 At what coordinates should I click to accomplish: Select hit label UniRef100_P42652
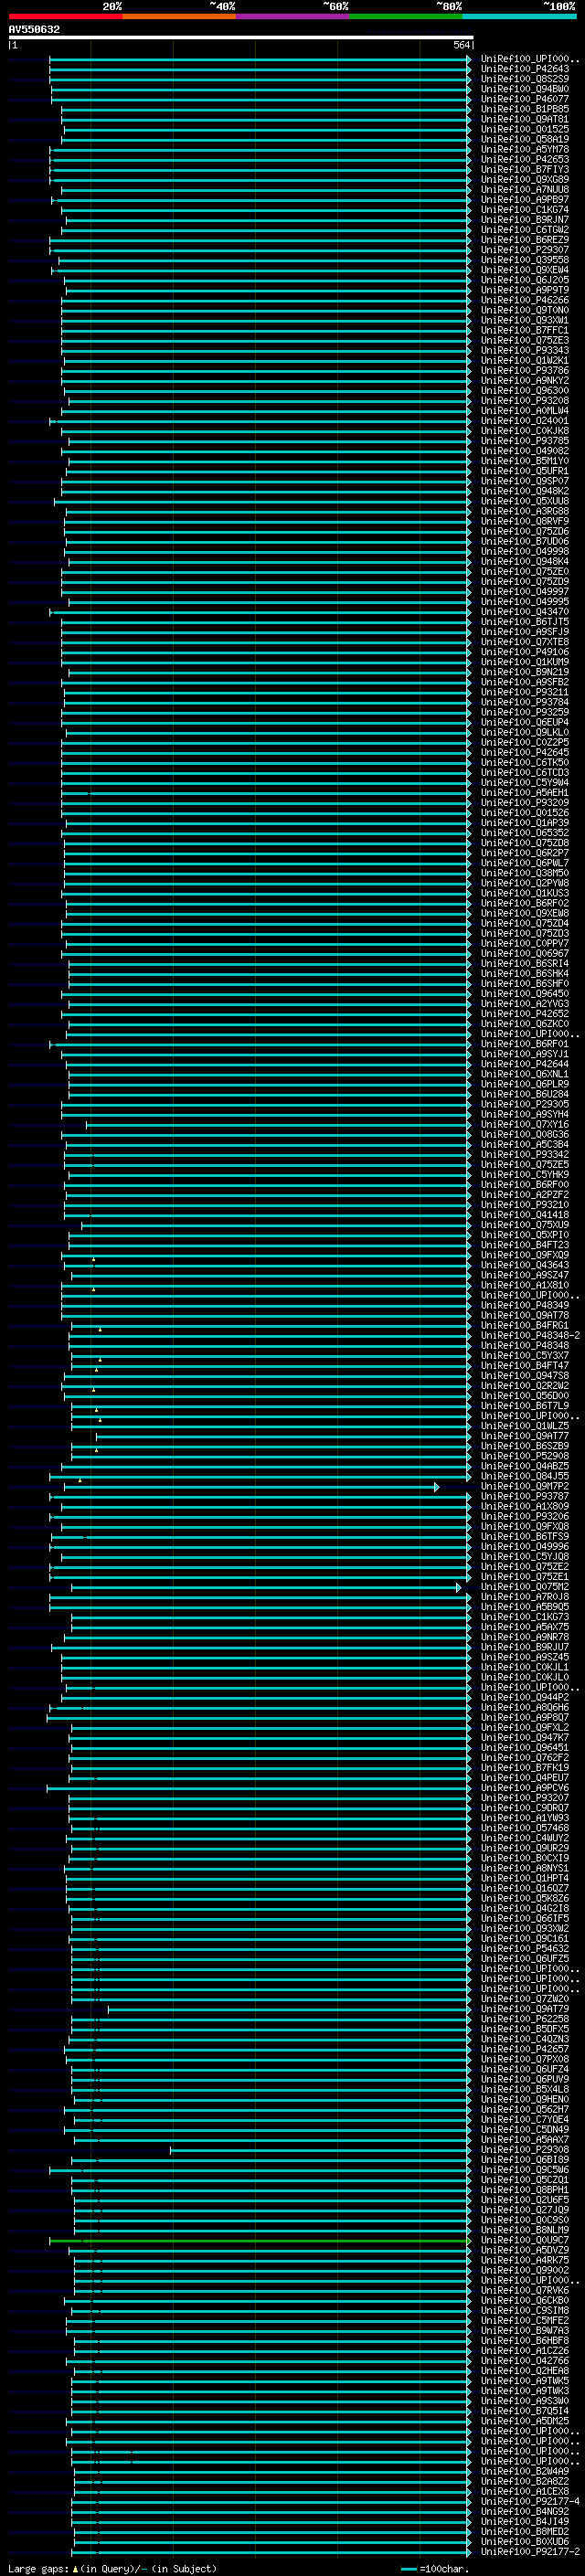click(x=525, y=1014)
